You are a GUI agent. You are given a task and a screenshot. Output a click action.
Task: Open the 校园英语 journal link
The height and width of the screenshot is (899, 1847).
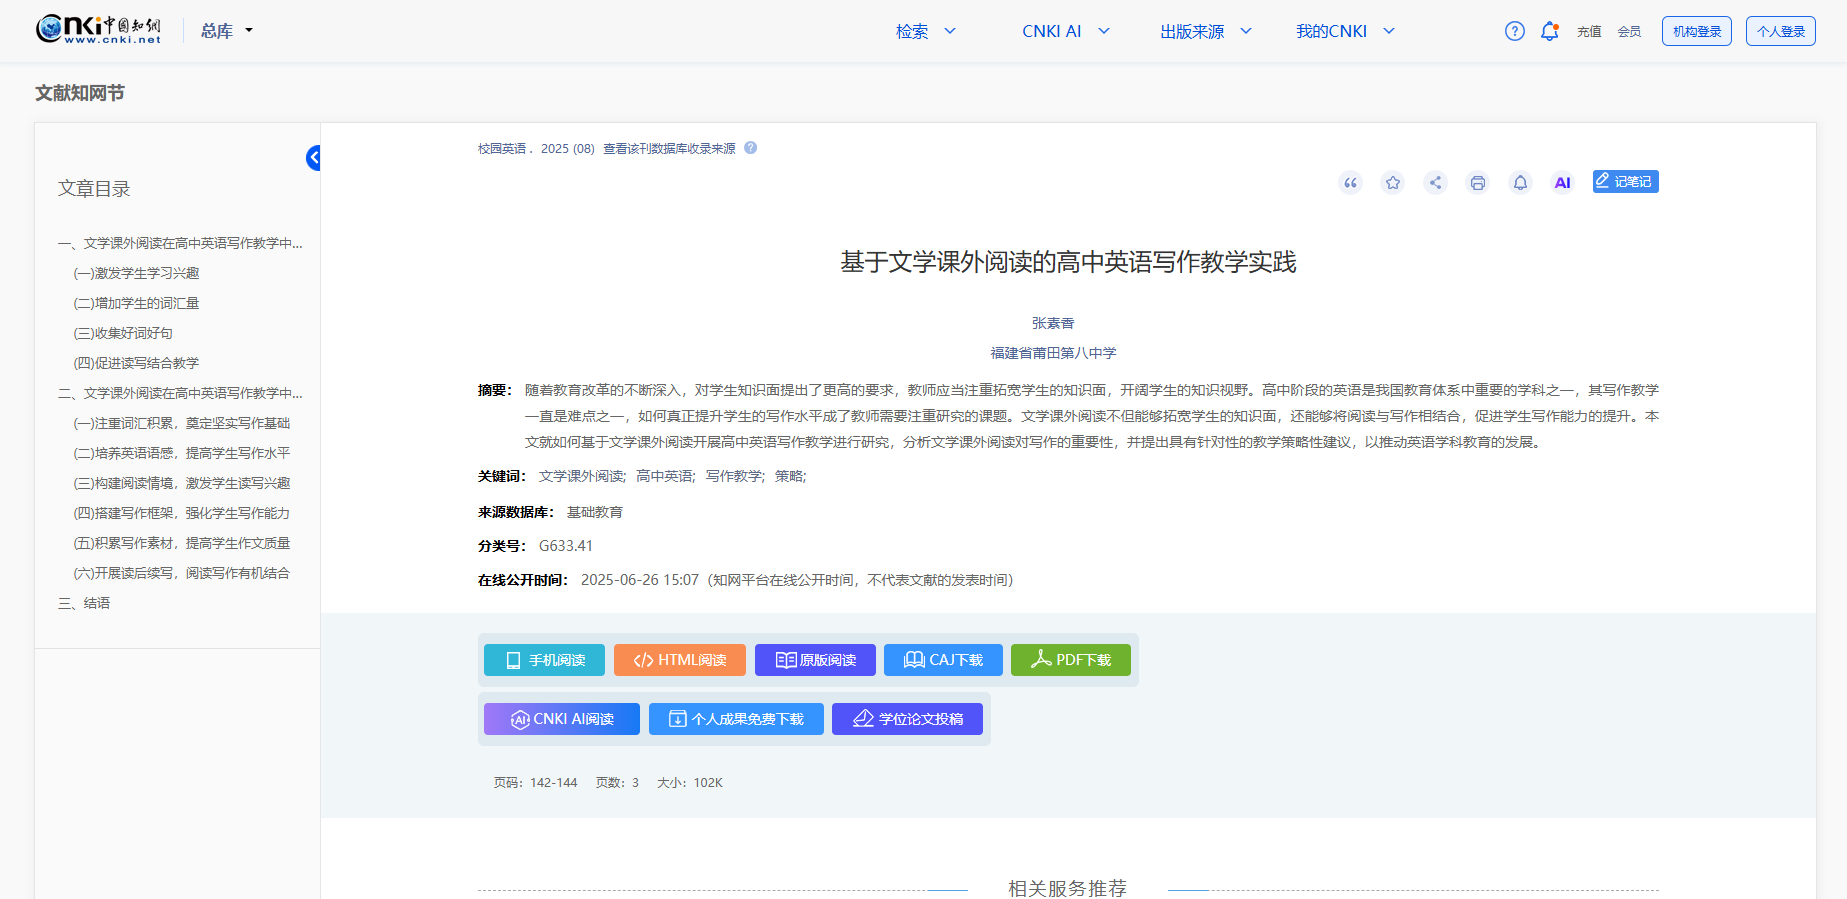[x=501, y=149]
